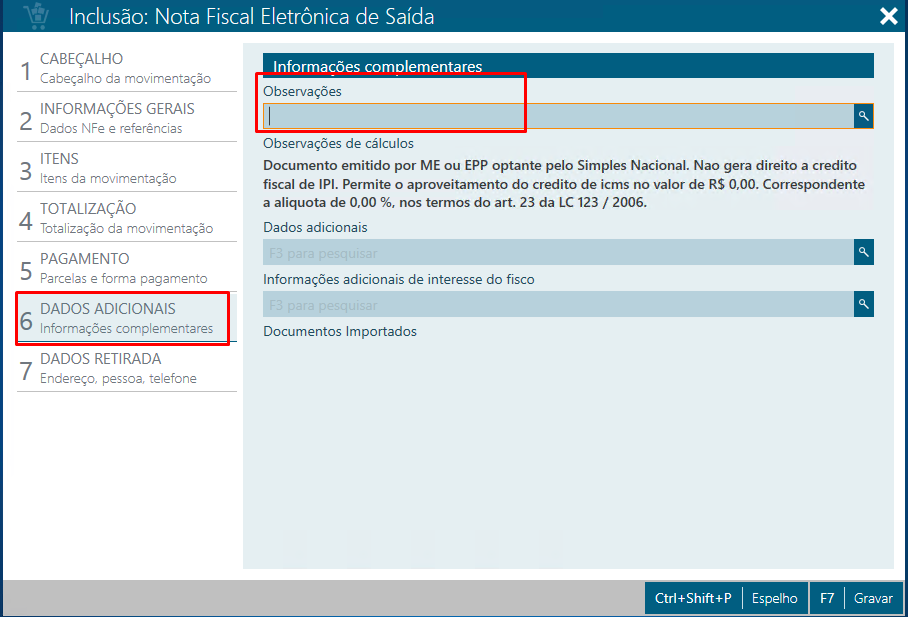
Task: Click shopping basket icon in title bar
Action: (37, 16)
